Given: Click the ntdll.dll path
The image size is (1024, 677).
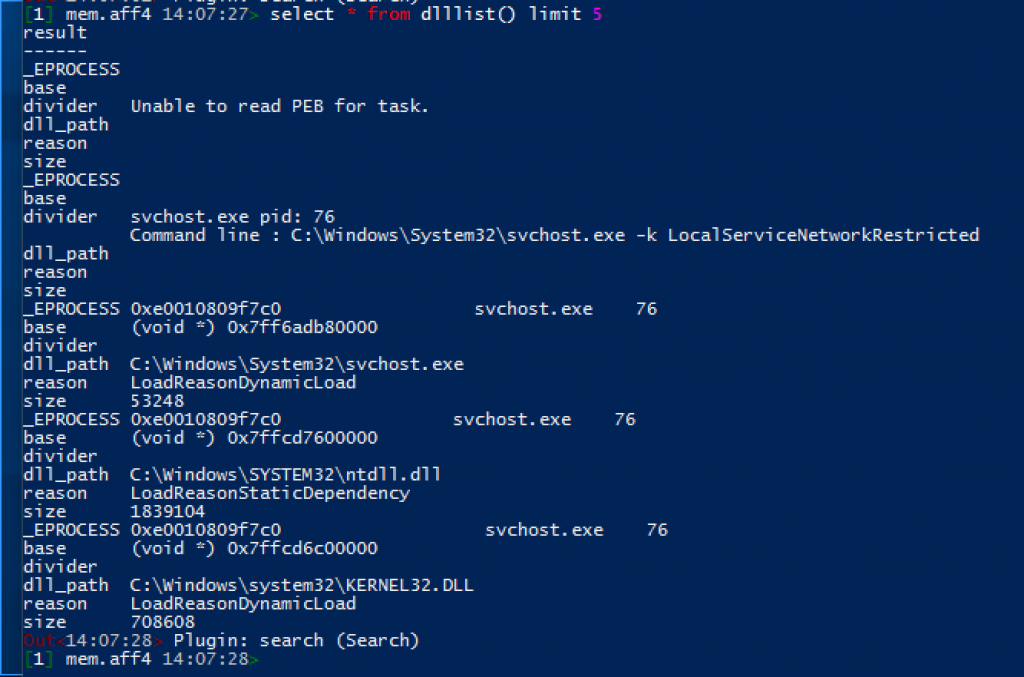Looking at the screenshot, I should 285,475.
